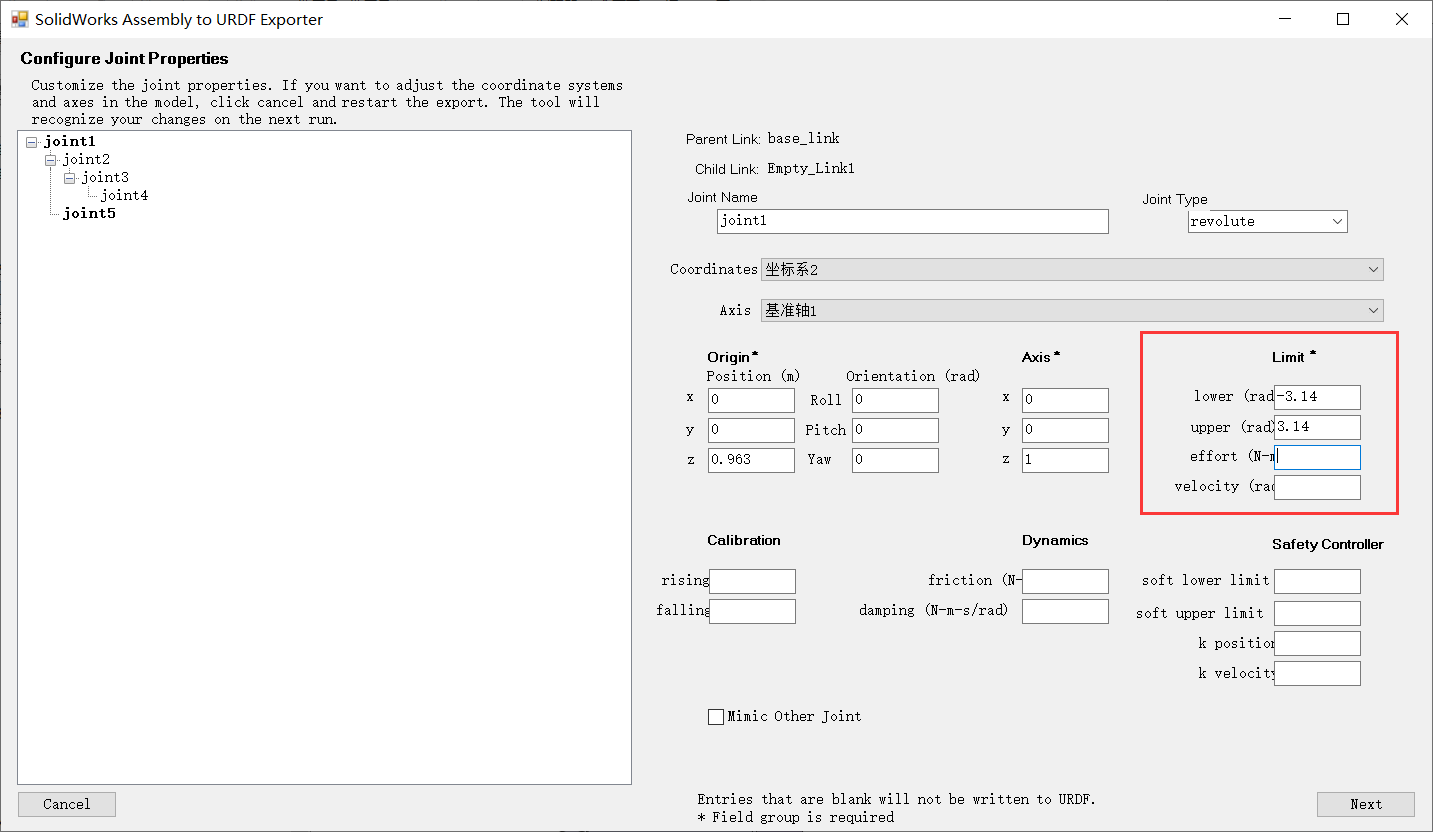Click the Dynamics friction field
The height and width of the screenshot is (832, 1433).
[x=1065, y=581]
